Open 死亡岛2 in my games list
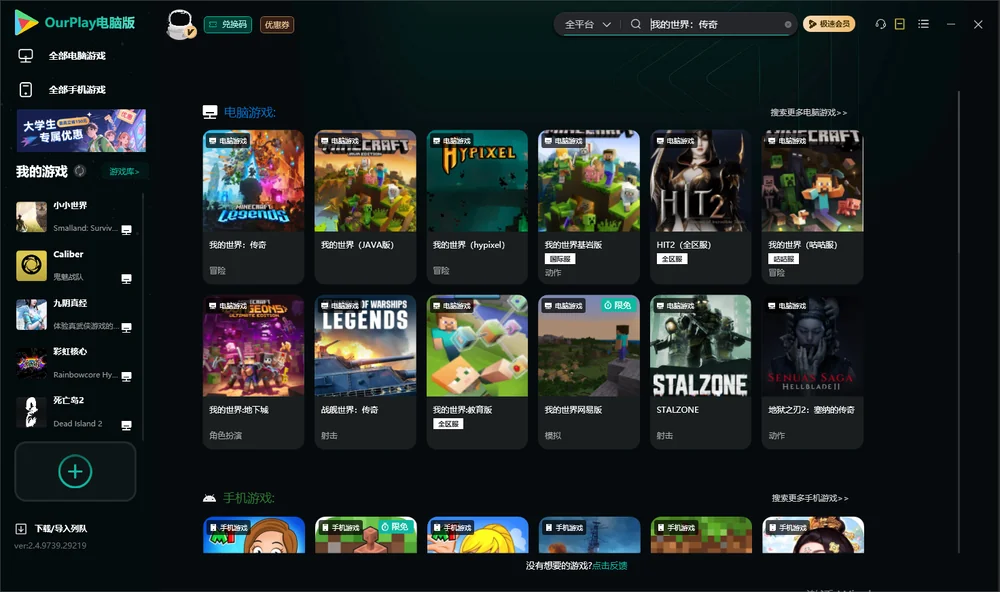Image resolution: width=1000 pixels, height=592 pixels. (75, 411)
